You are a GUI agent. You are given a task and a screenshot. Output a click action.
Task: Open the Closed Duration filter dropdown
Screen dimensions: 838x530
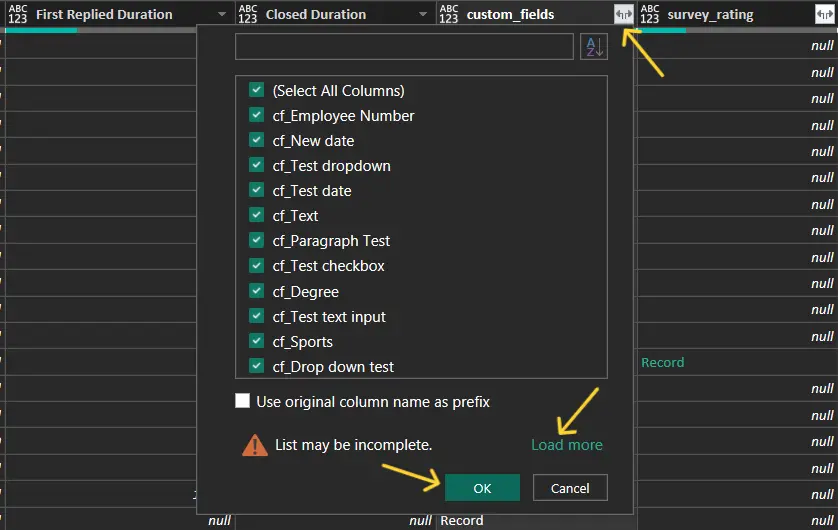click(423, 14)
